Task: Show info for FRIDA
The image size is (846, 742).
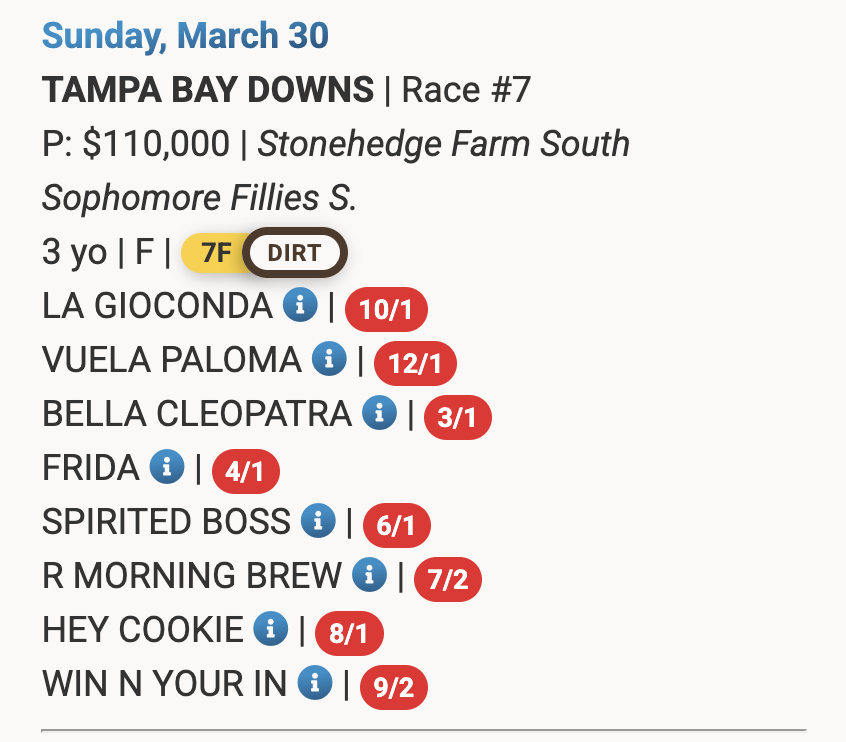Action: [x=167, y=467]
